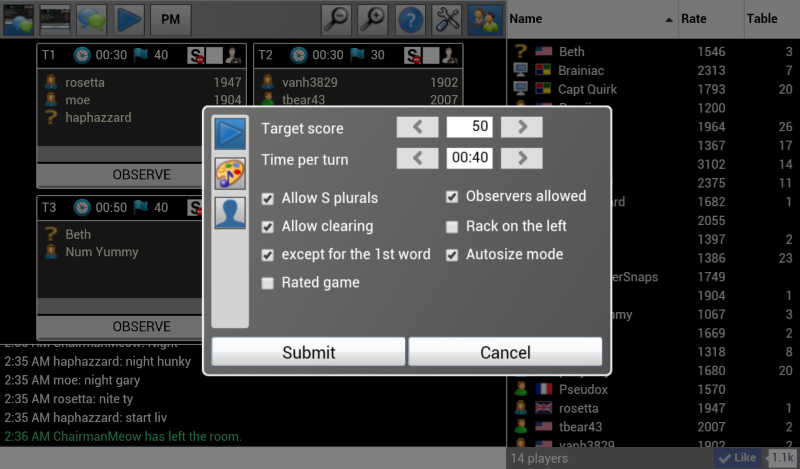800x469 pixels.
Task: Open the game settings play tab in dialog
Action: pyautogui.click(x=230, y=133)
